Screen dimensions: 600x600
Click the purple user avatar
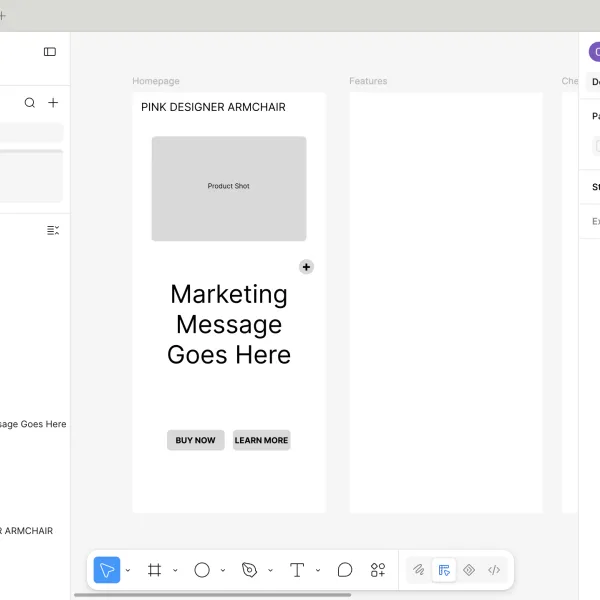click(x=595, y=52)
